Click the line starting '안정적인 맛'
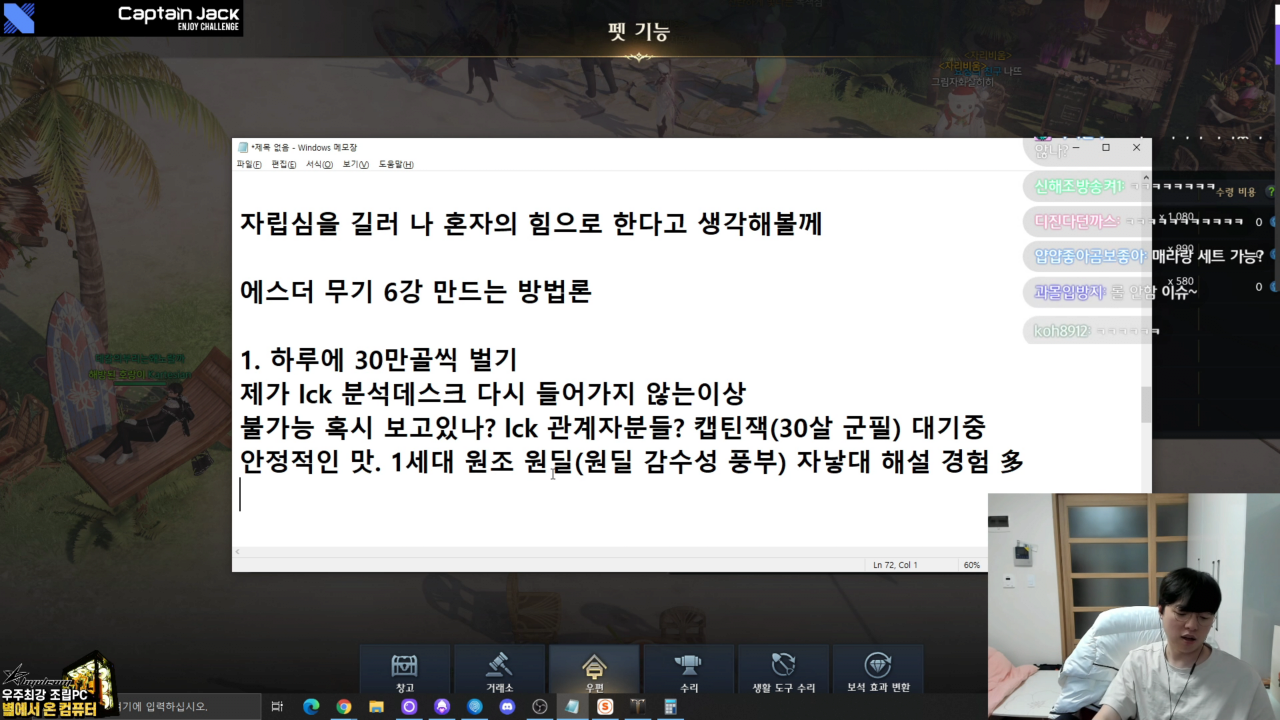The width and height of the screenshot is (1280, 720). (x=632, y=462)
